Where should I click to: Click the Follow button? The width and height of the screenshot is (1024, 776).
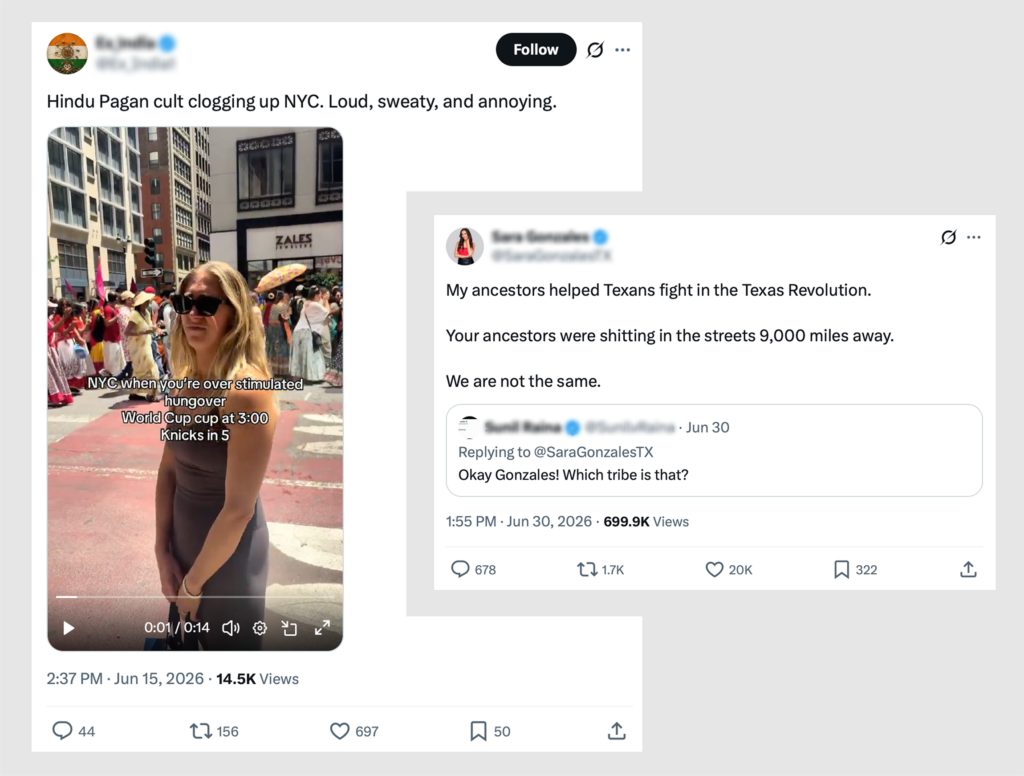coord(536,50)
